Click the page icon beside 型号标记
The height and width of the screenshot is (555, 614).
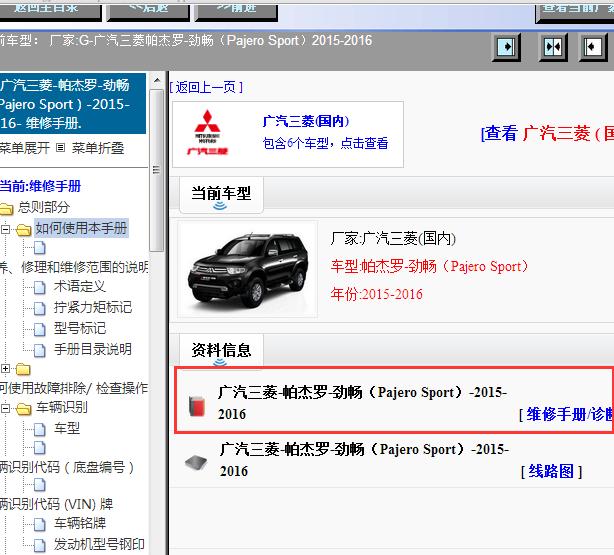click(40, 329)
